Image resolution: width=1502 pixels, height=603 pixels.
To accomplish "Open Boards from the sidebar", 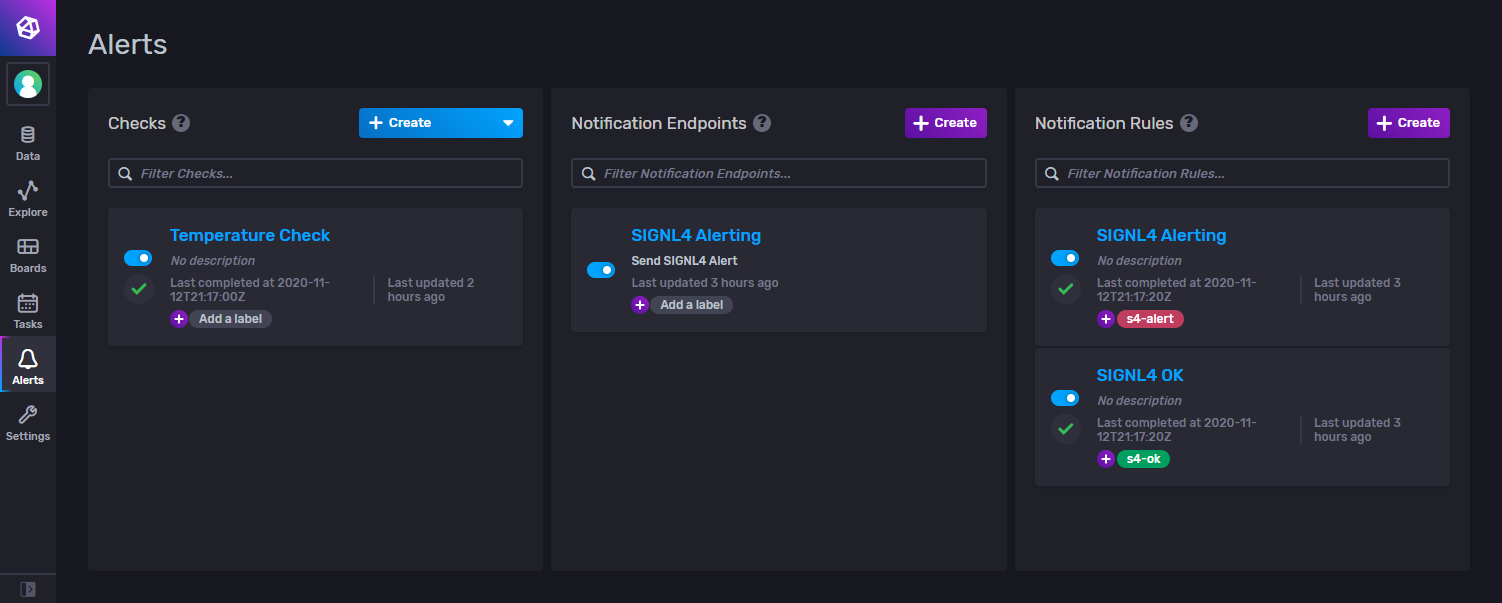I will [28, 255].
